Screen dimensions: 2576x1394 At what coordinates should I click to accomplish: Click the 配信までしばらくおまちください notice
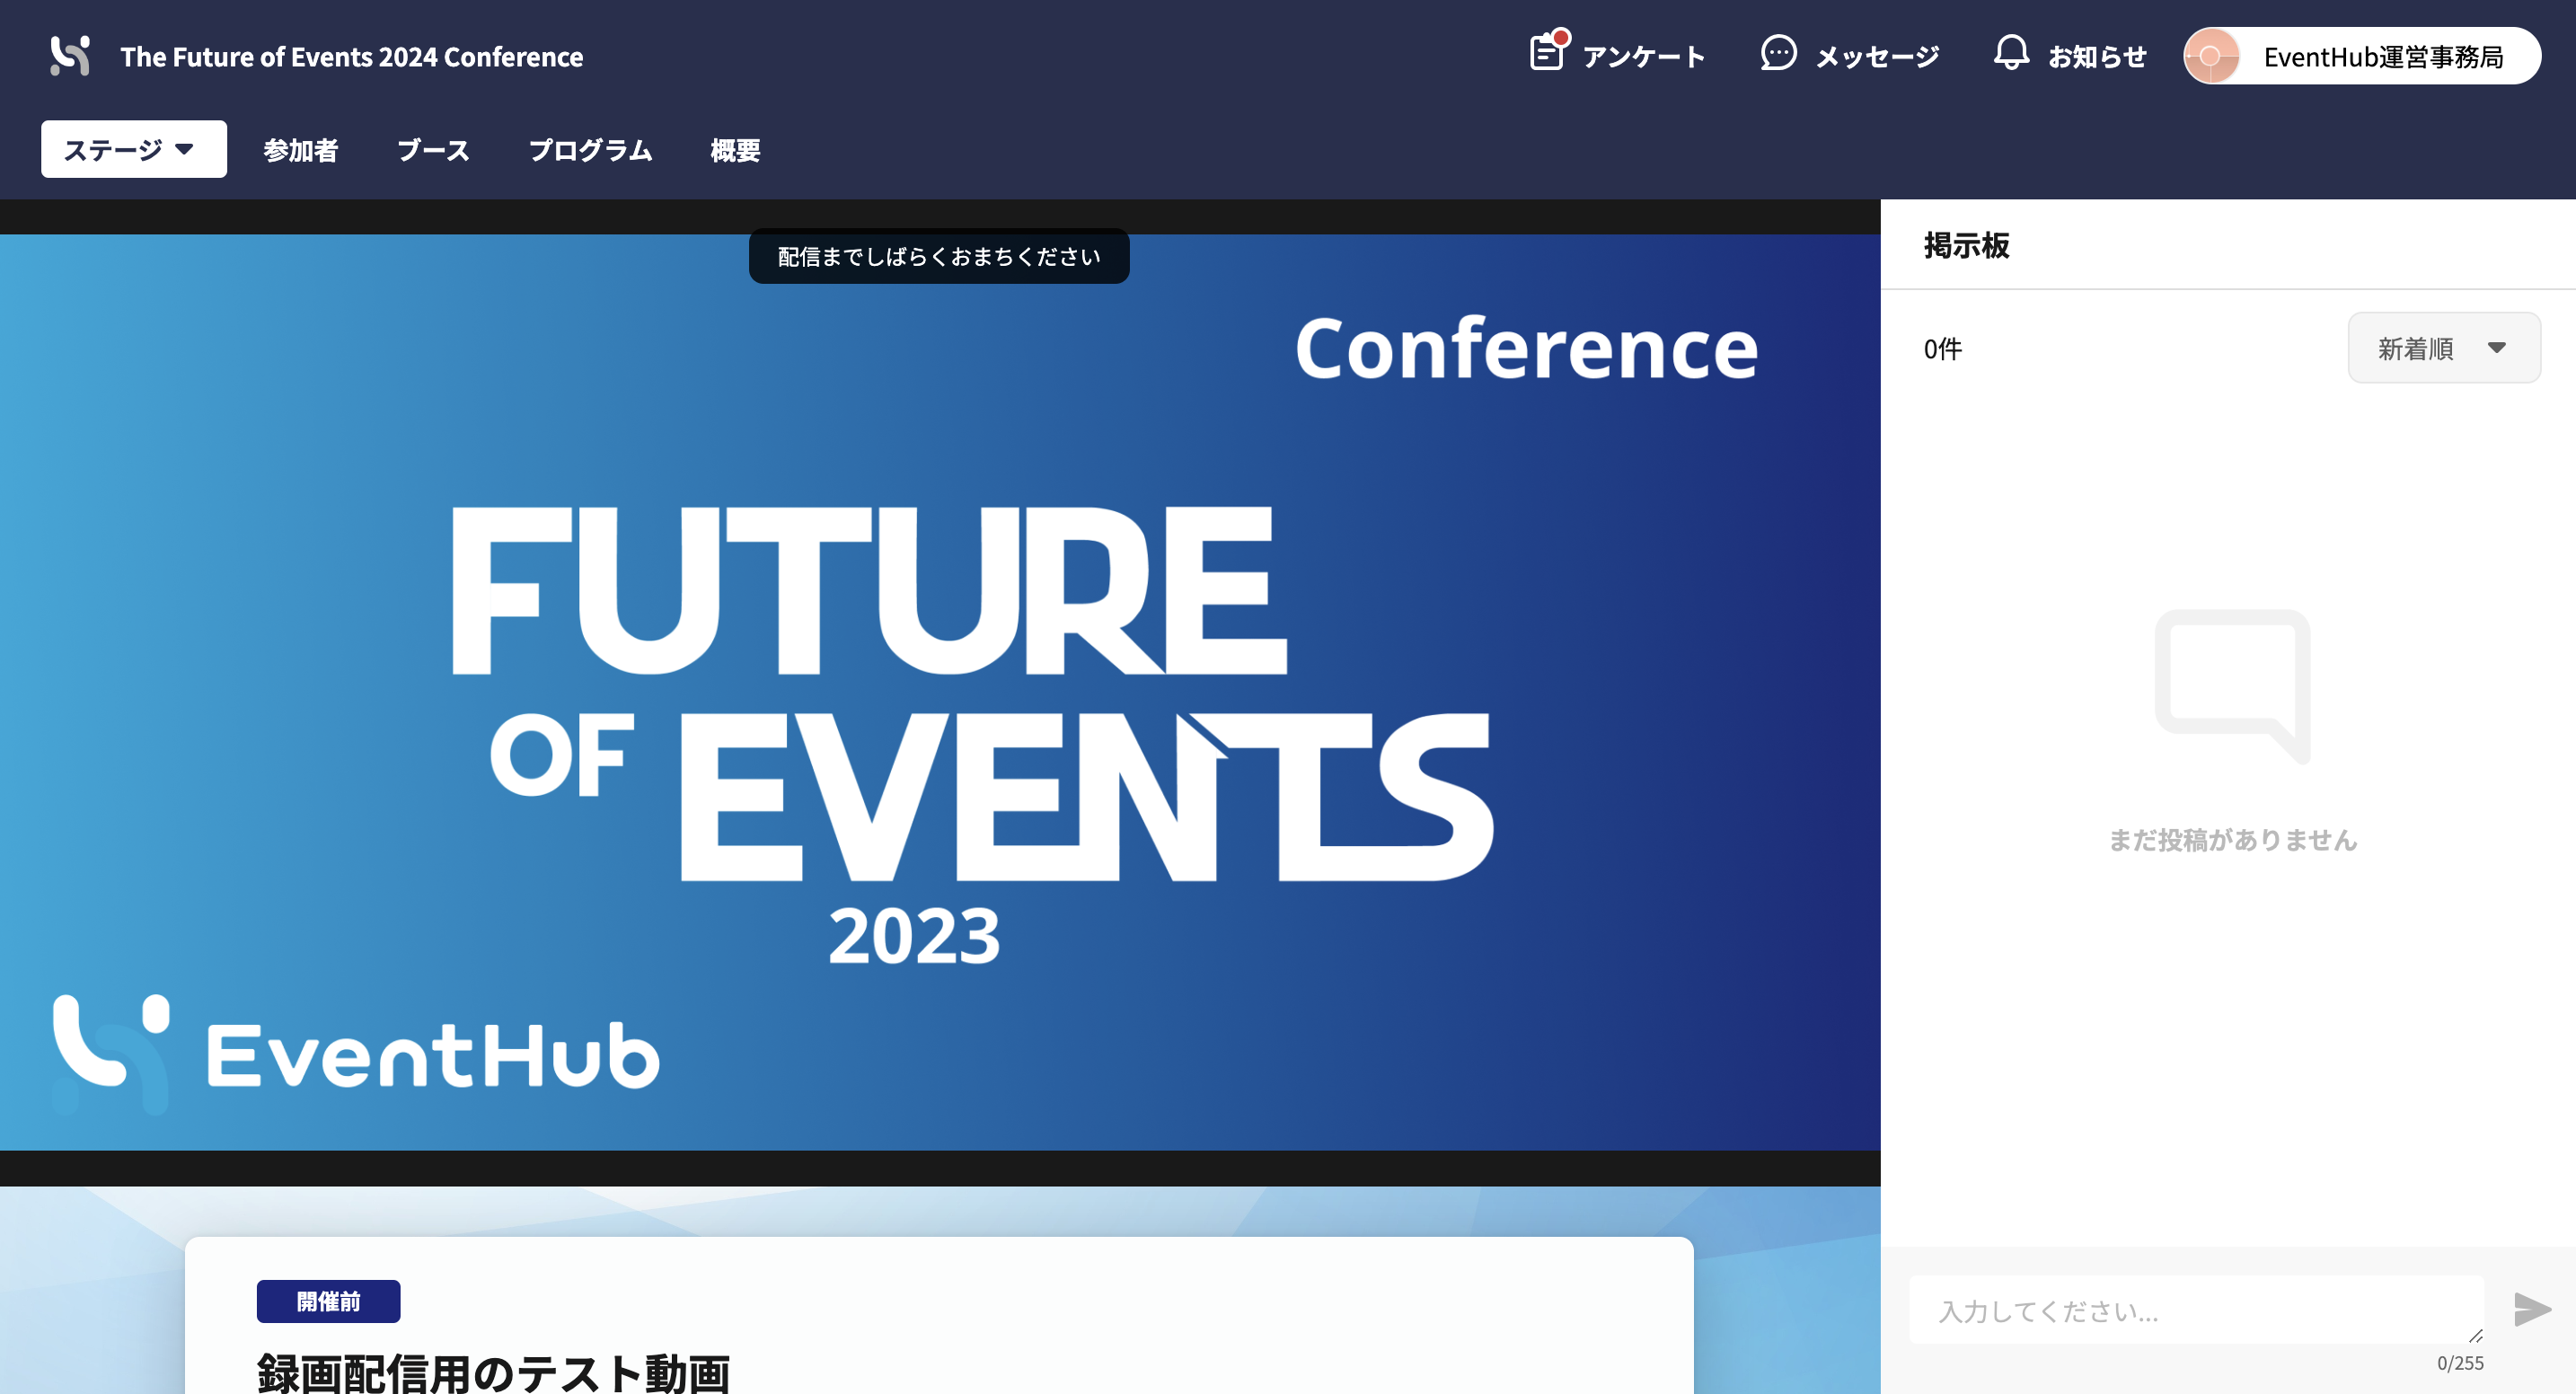tap(939, 256)
